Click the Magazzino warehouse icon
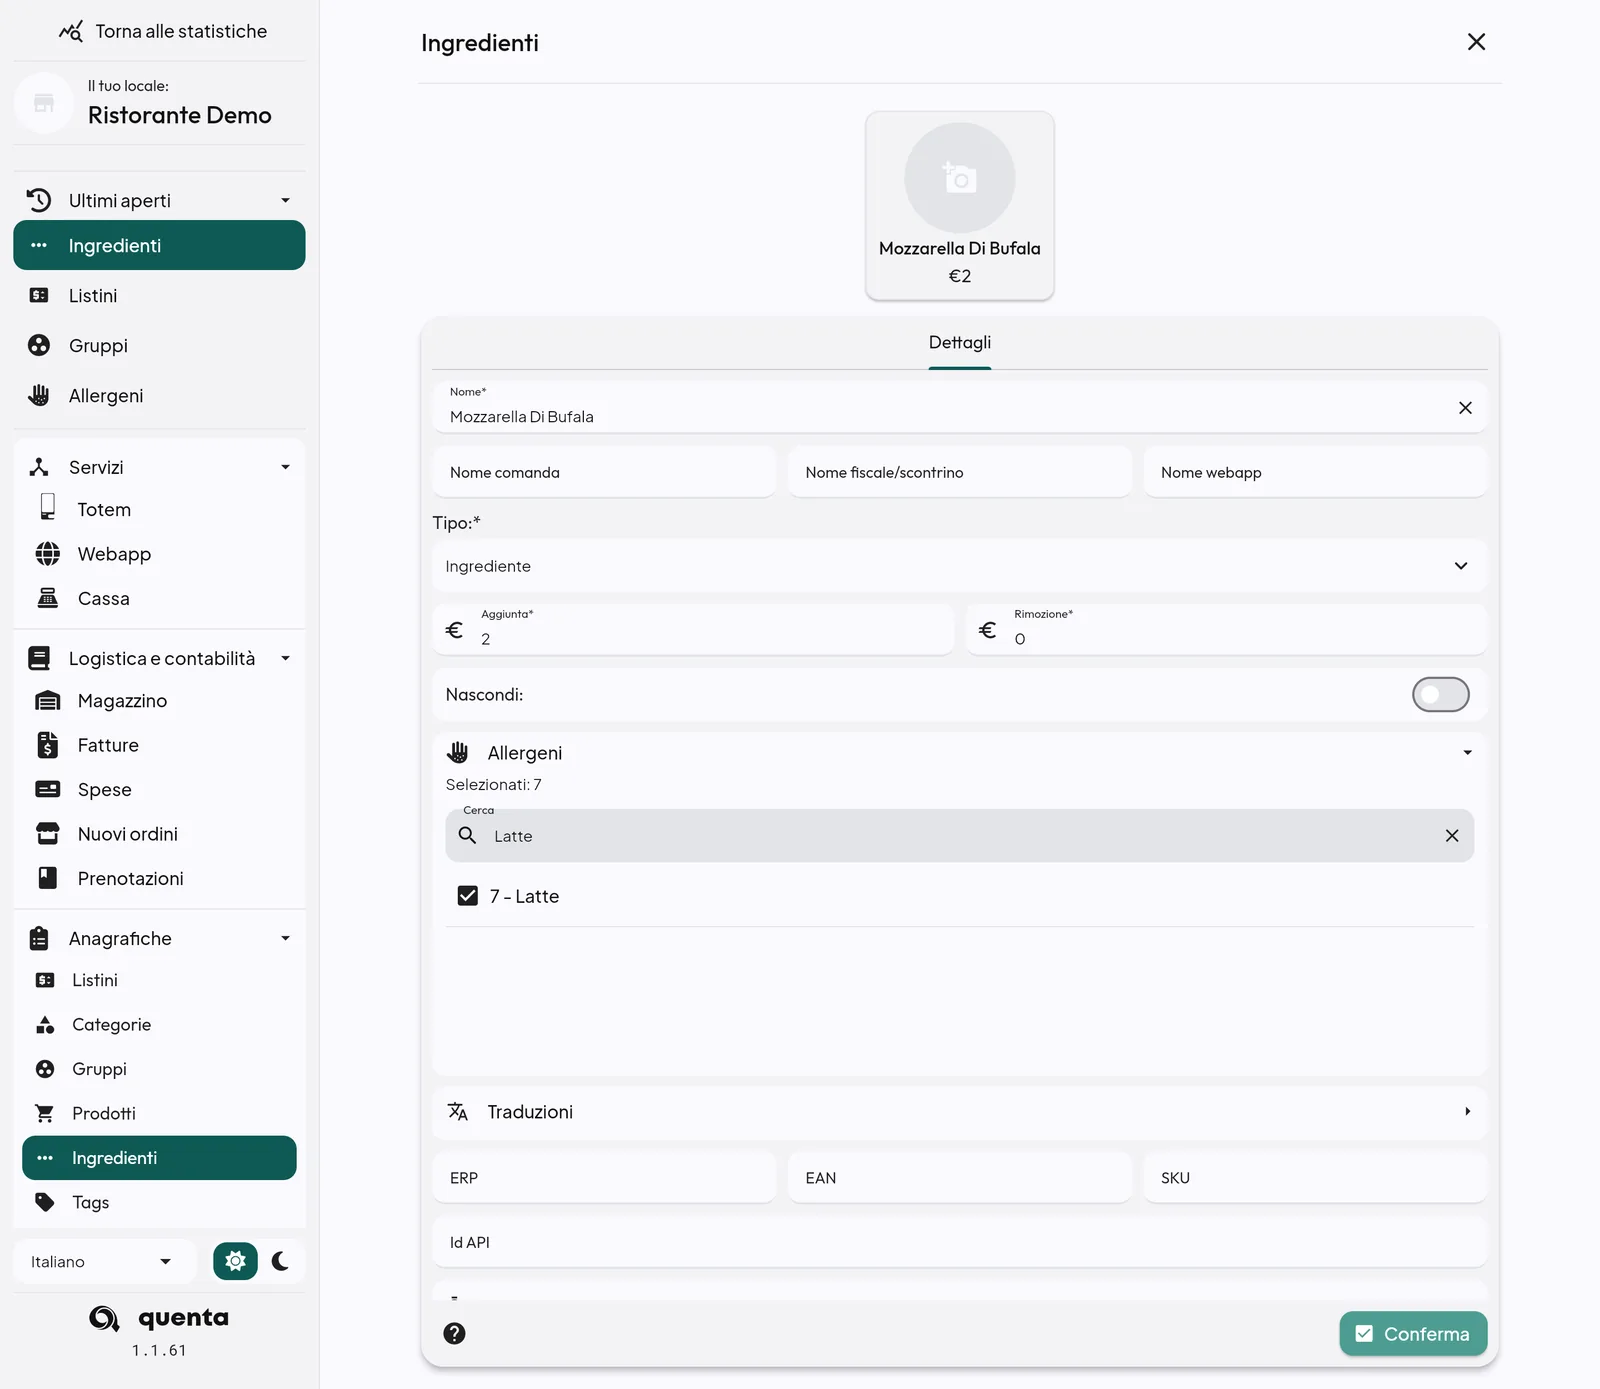The width and height of the screenshot is (1600, 1389). click(x=47, y=701)
